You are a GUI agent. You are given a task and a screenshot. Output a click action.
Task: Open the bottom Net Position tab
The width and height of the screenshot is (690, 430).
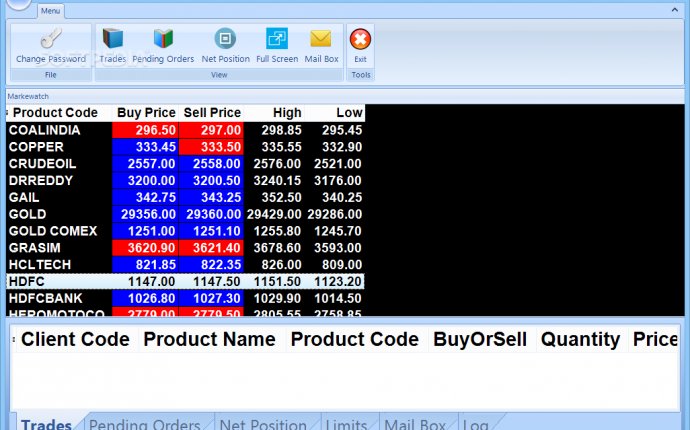pyautogui.click(x=263, y=424)
